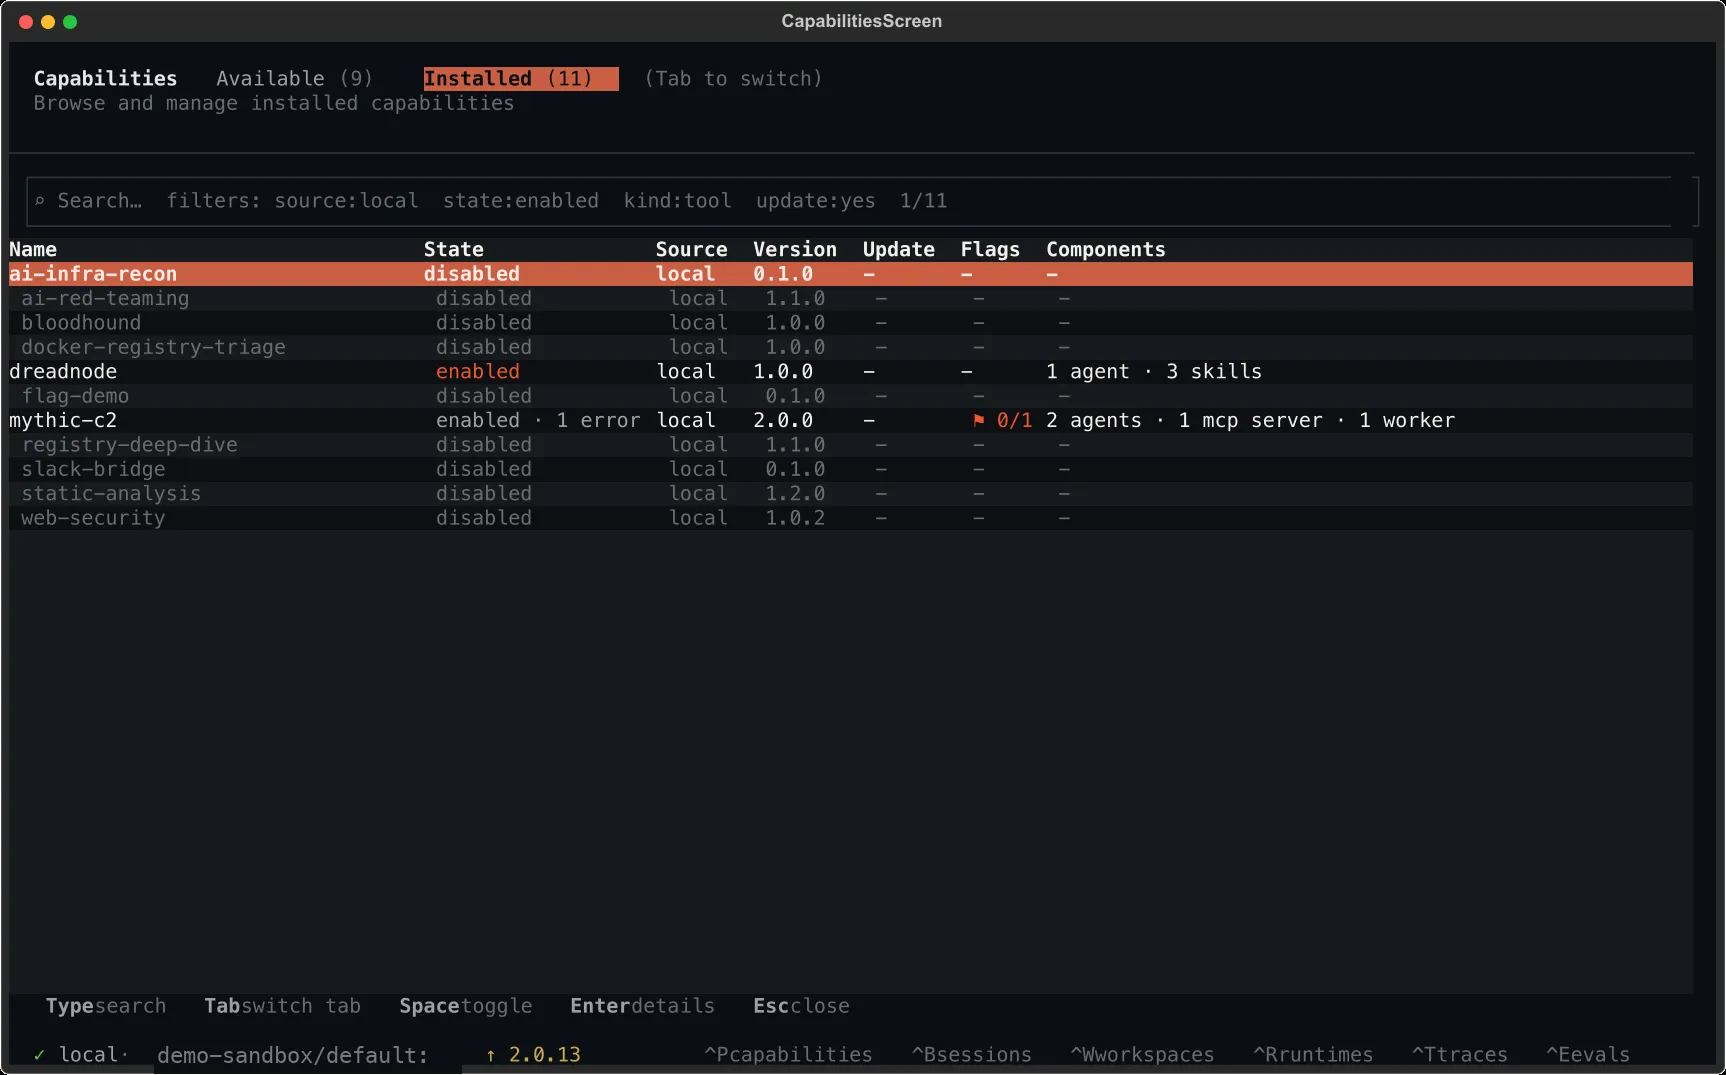Click the Tab switch tab hint
Screen dimensions: 1726x1075
point(283,1006)
